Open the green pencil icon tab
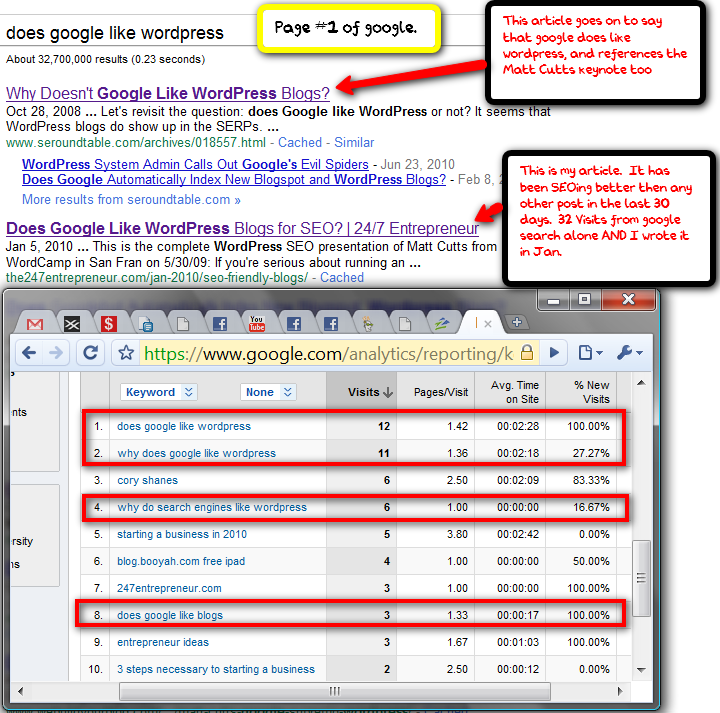Image resolution: width=720 pixels, height=713 pixels. click(442, 324)
